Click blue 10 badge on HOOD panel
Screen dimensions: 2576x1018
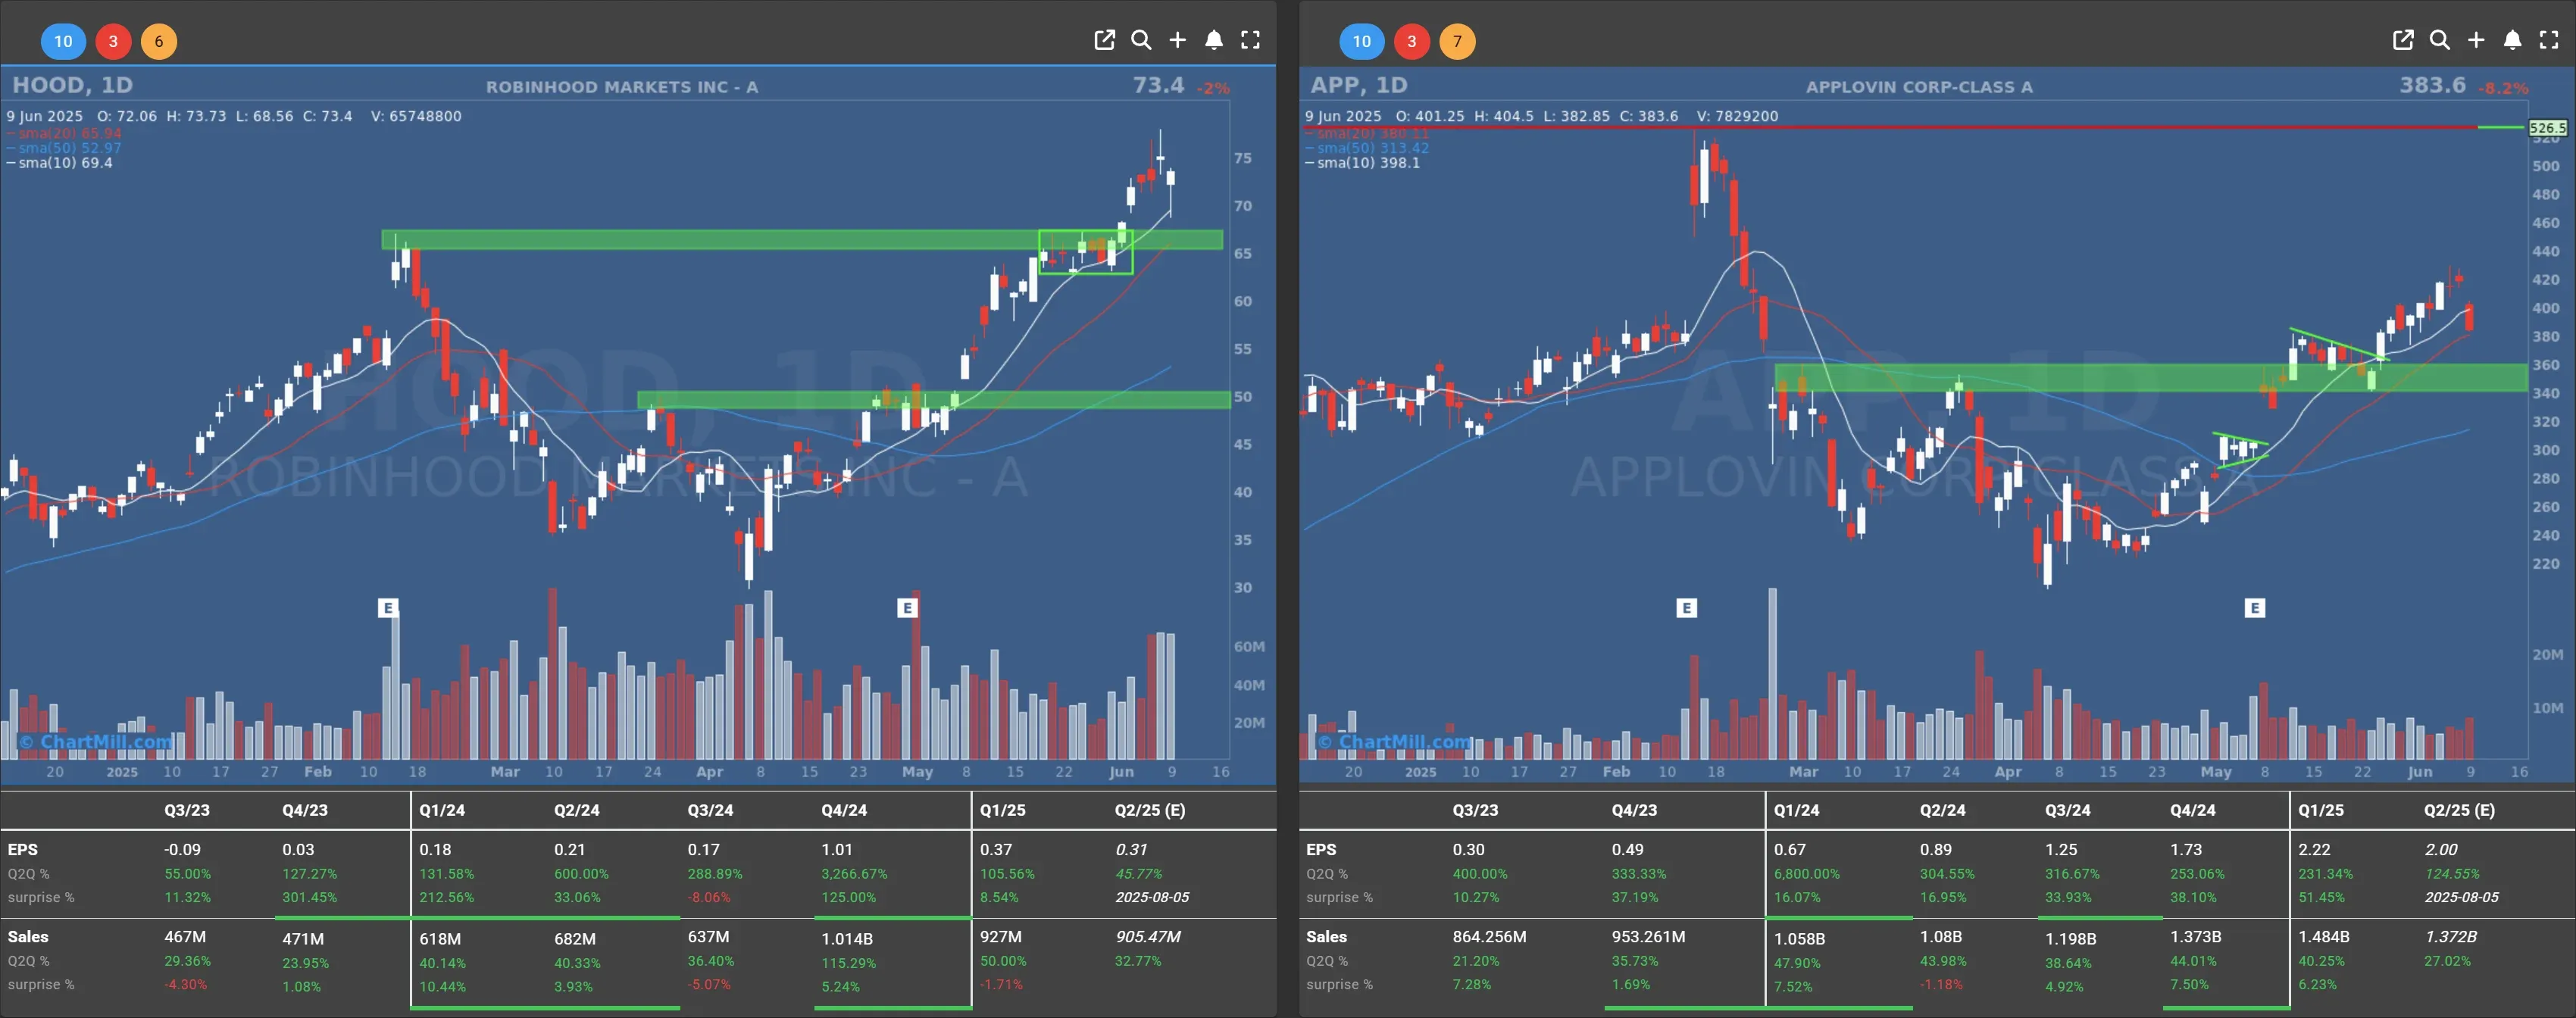point(63,41)
